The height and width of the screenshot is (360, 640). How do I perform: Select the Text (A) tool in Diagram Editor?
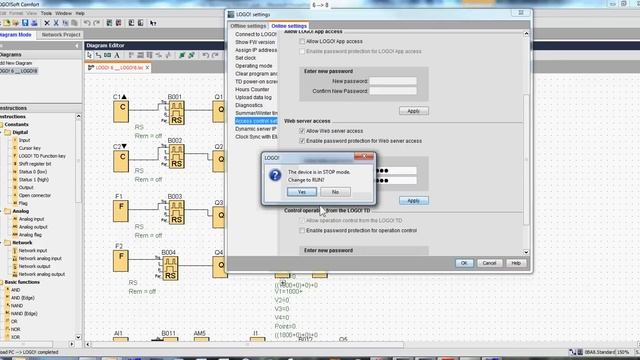(117, 55)
